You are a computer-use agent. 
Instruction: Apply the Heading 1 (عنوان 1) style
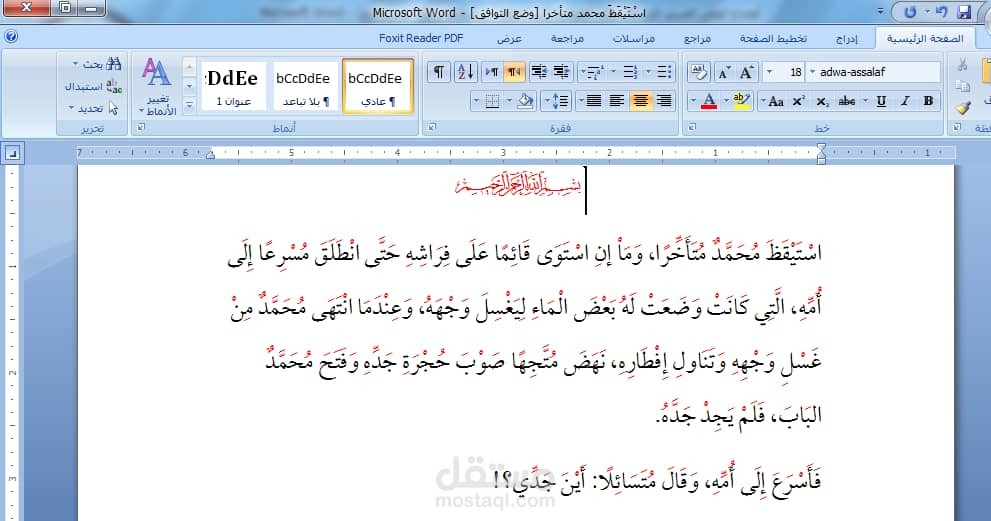click(x=233, y=87)
